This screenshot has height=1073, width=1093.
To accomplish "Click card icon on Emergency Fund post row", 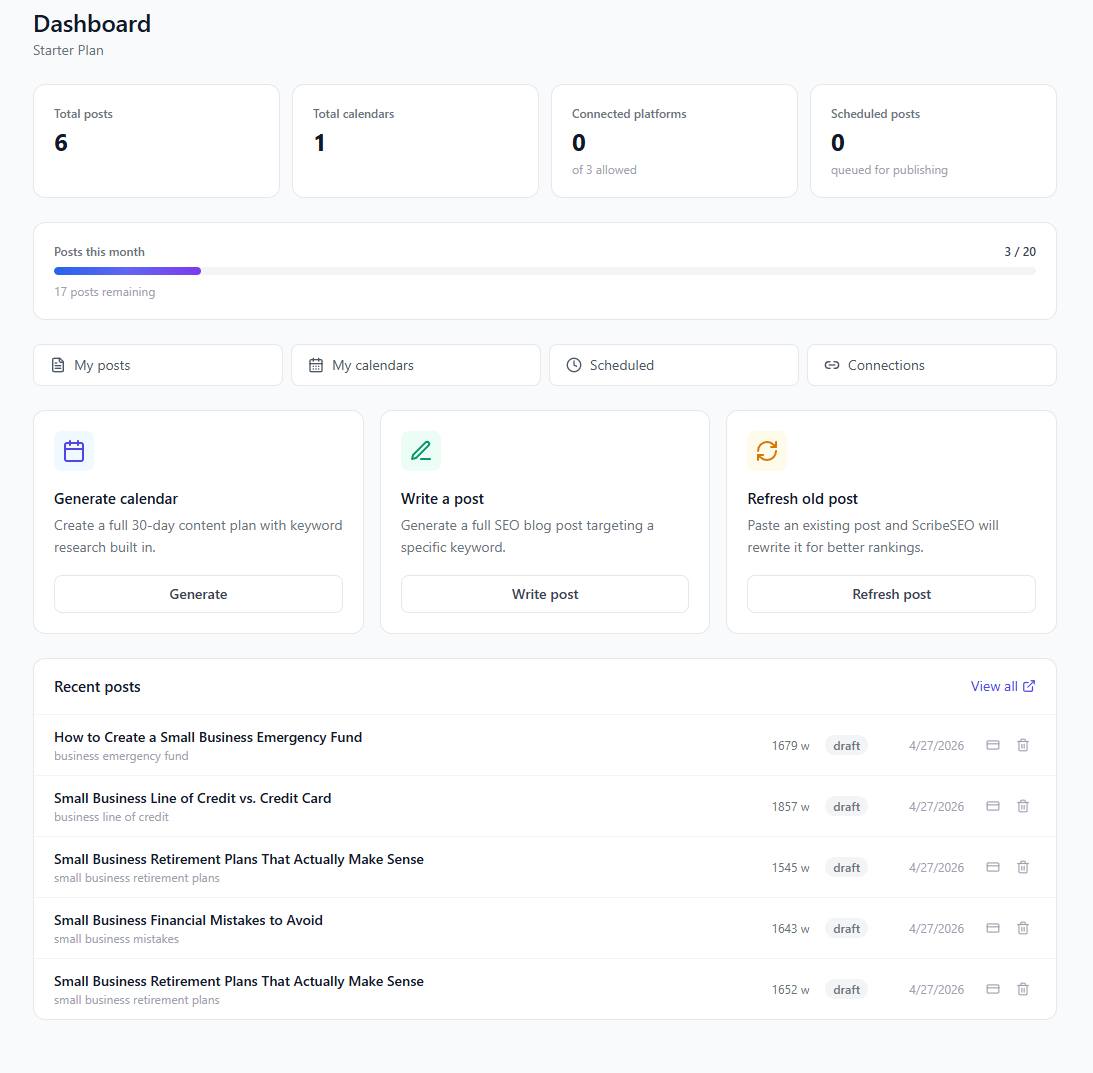I will [x=993, y=745].
